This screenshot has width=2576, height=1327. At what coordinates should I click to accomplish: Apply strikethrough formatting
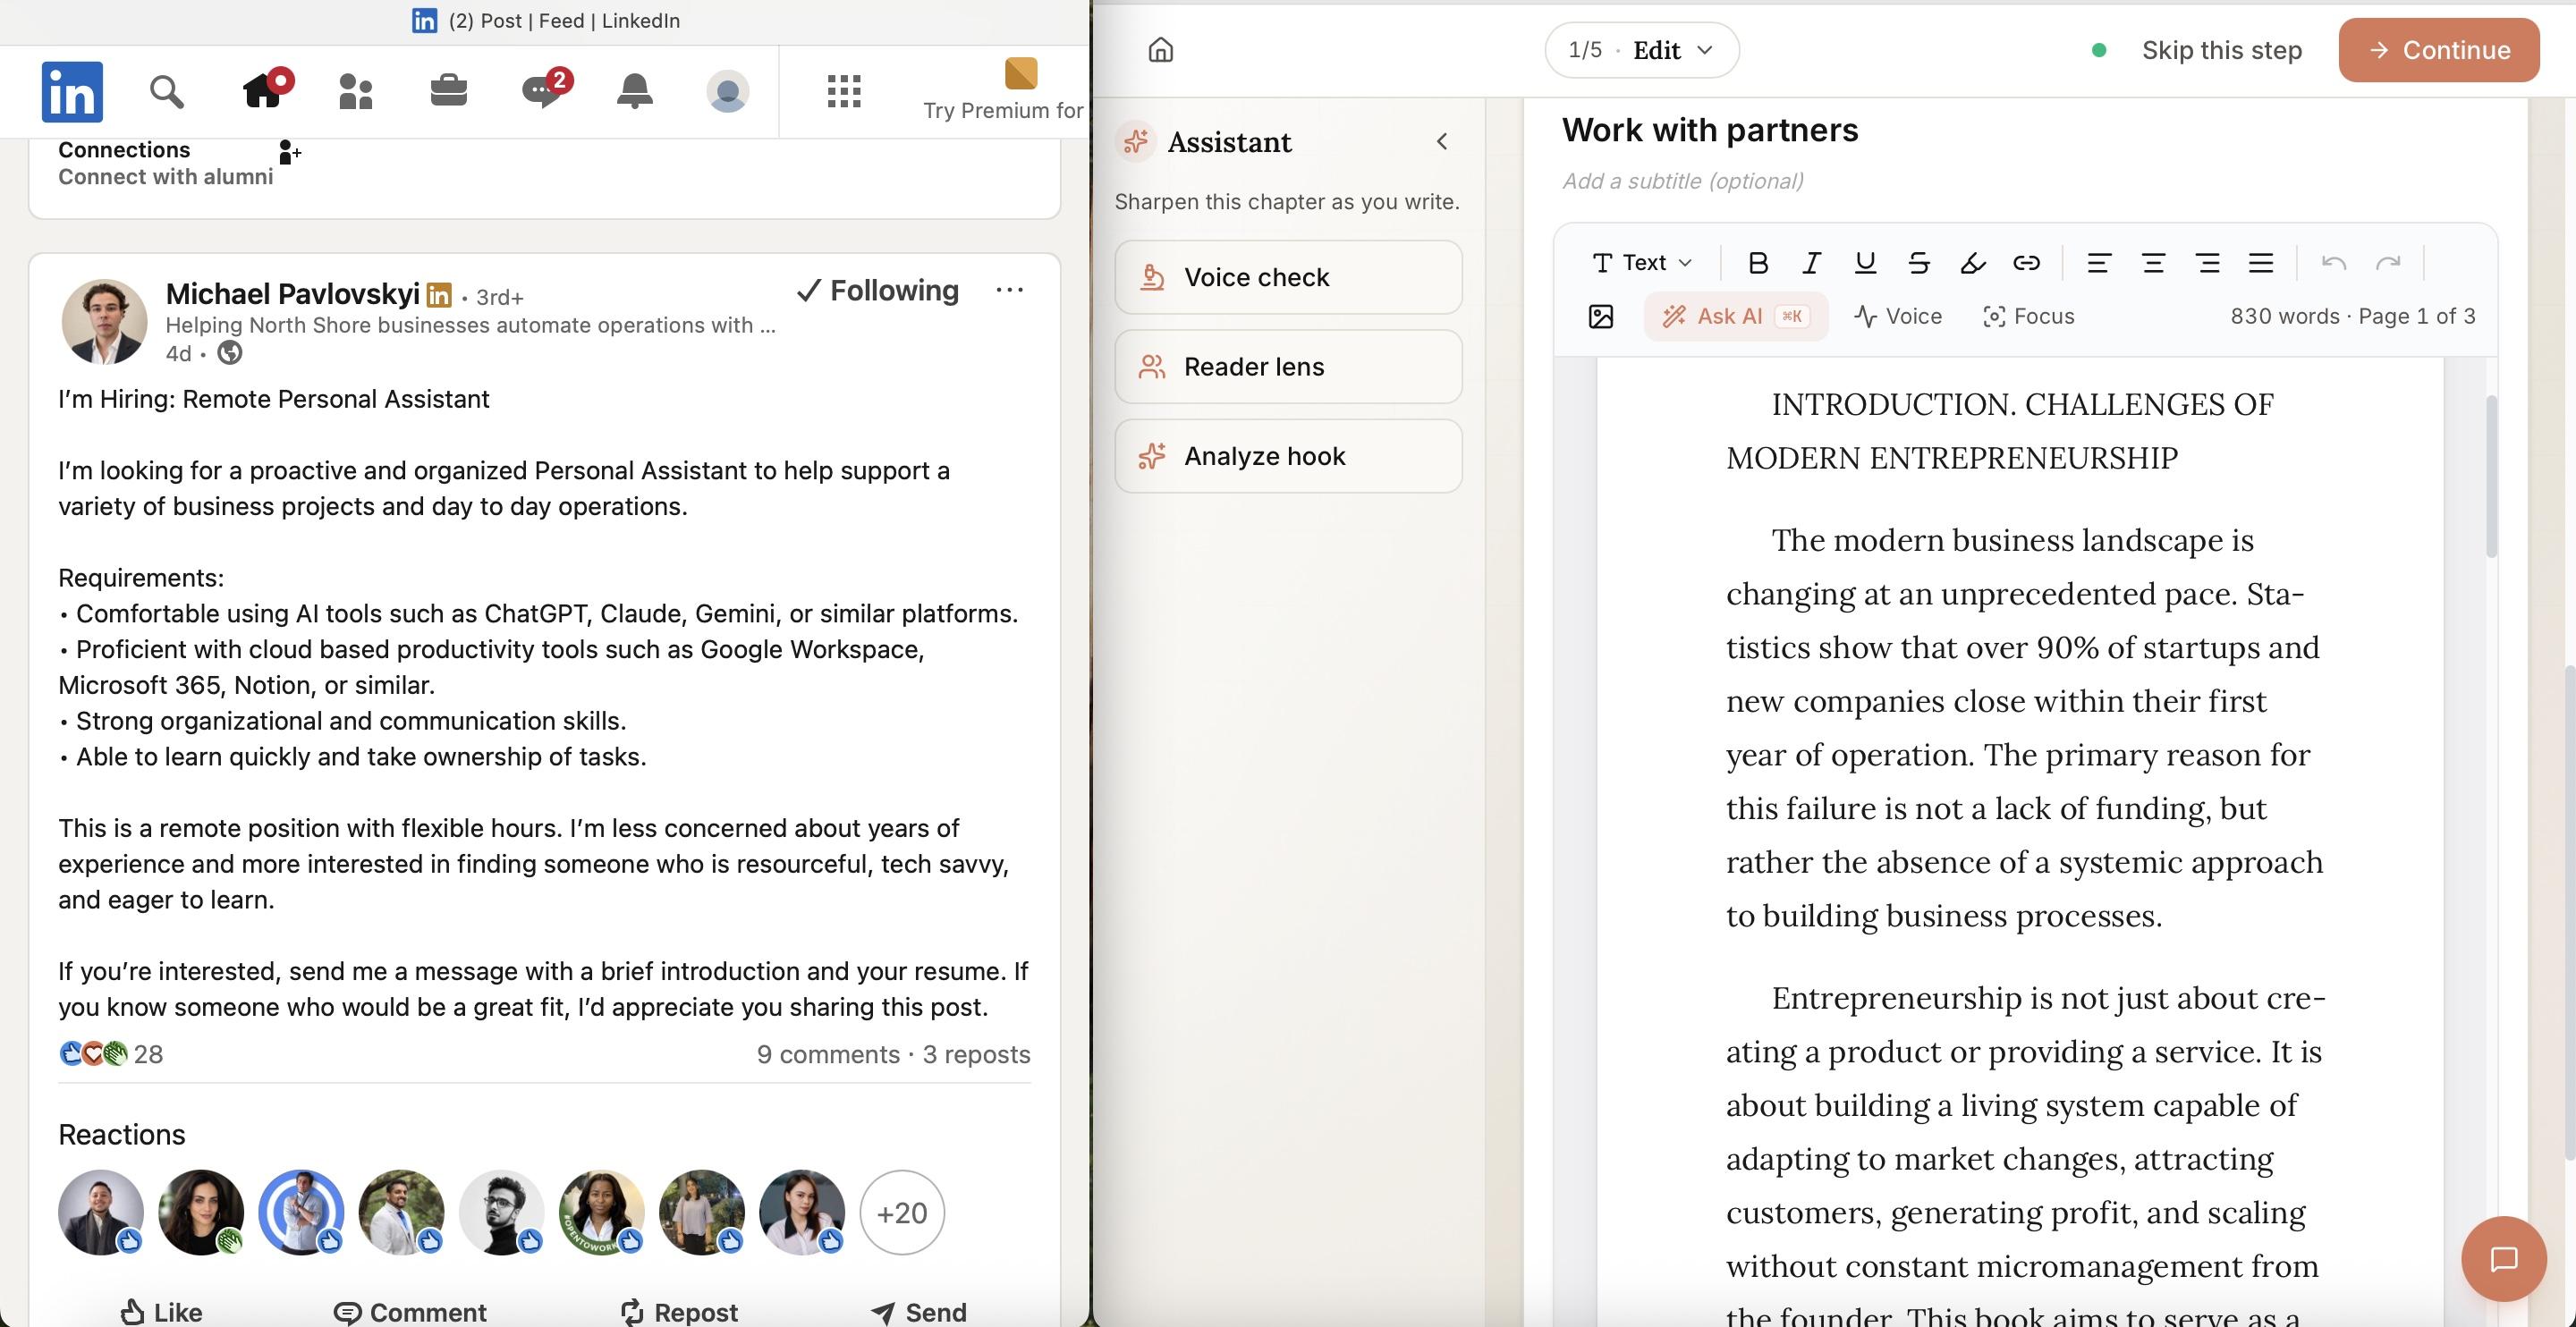point(1918,262)
